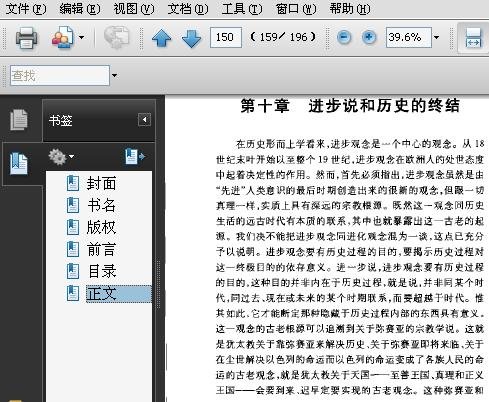
Task: Click the bookmark icon beside 版权
Action: [x=73, y=227]
